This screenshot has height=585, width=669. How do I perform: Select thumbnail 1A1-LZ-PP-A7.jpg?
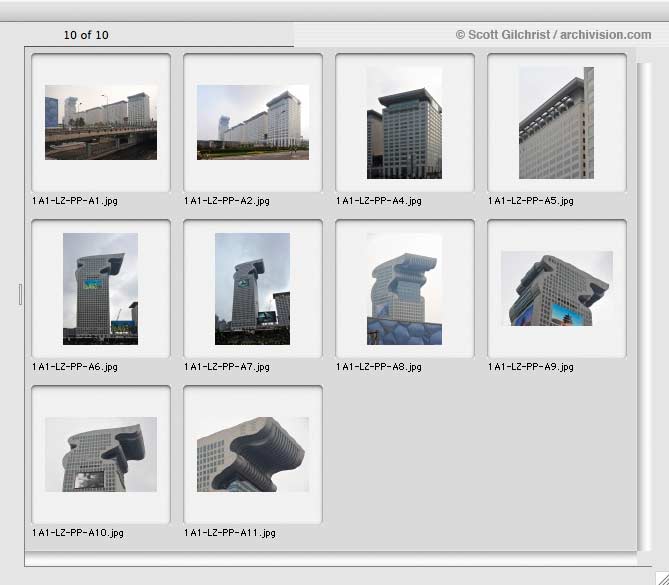[253, 289]
